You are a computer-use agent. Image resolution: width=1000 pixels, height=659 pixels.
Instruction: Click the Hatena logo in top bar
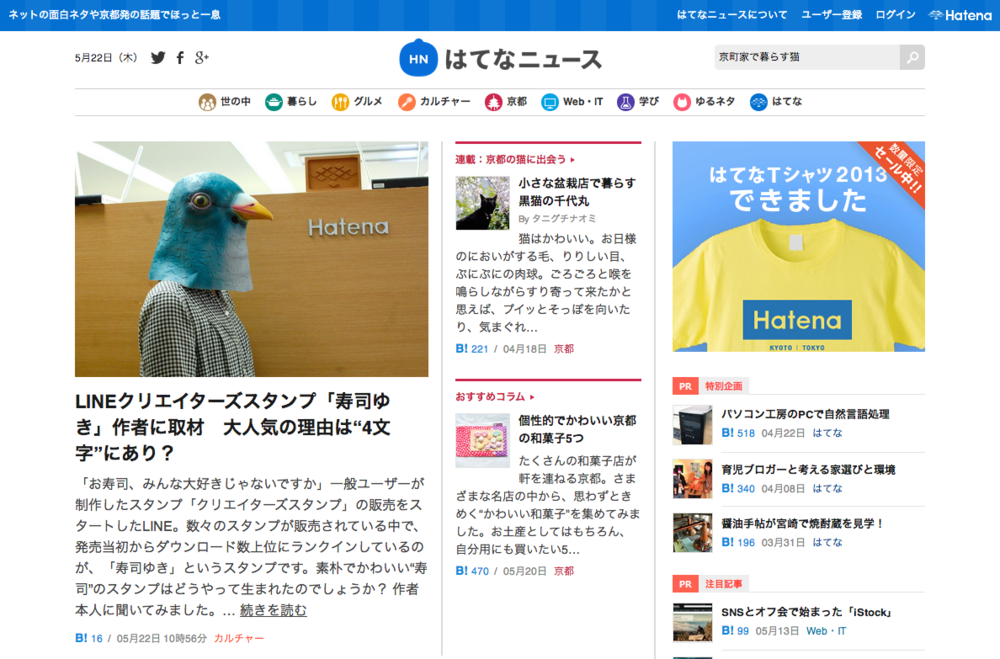click(x=960, y=15)
